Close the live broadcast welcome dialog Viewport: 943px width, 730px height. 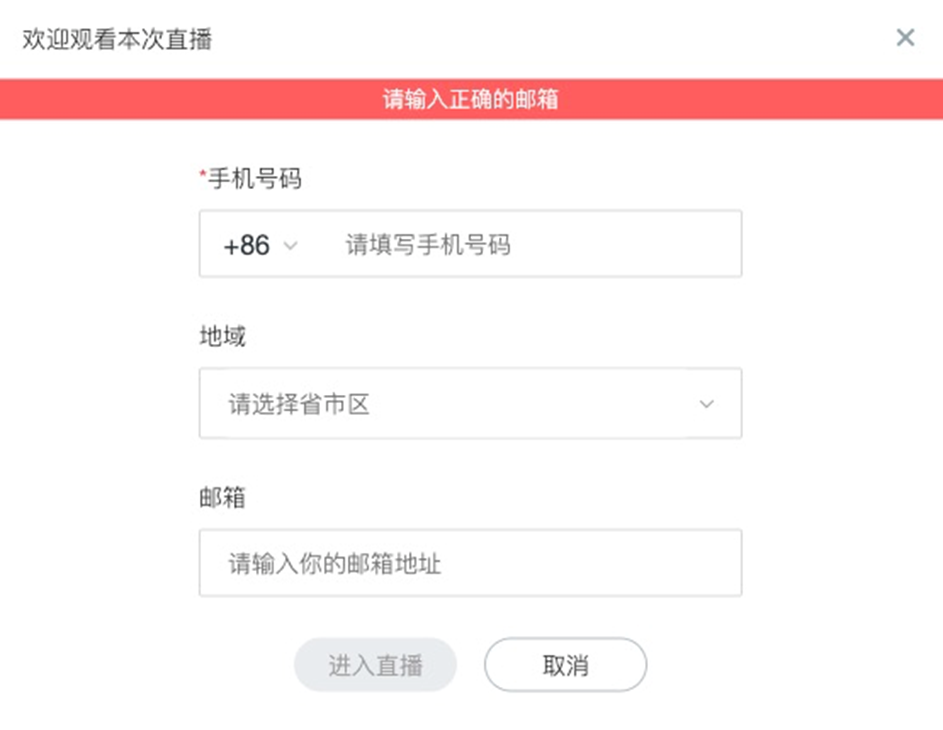(x=905, y=38)
